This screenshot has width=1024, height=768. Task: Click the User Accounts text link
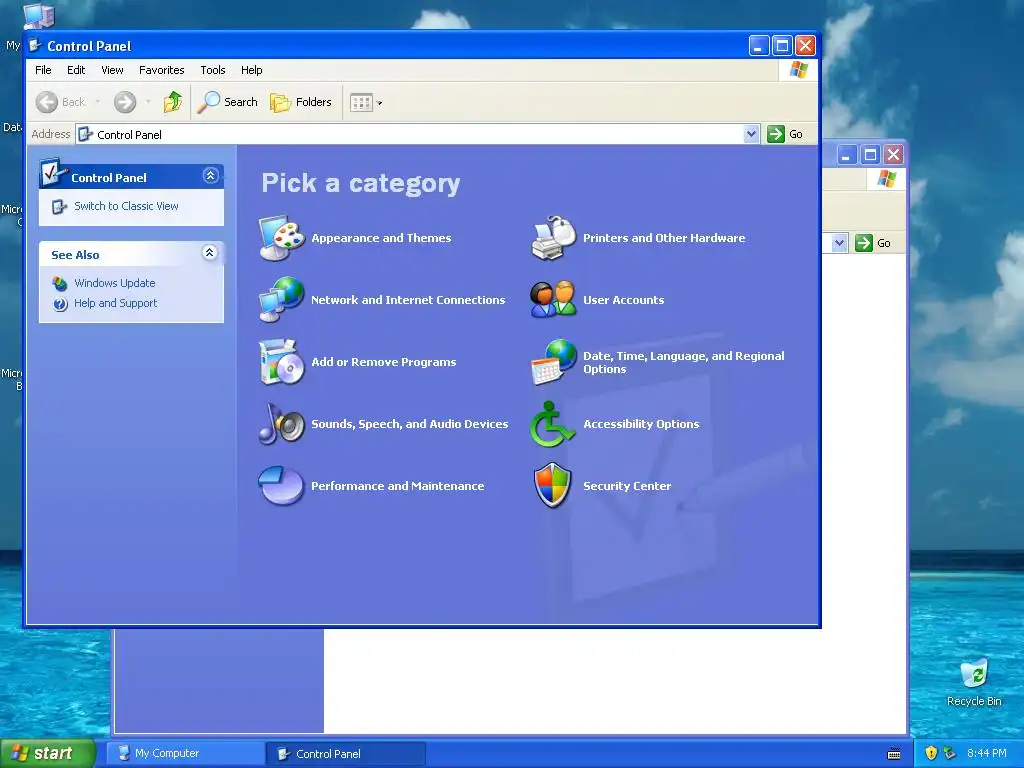[x=624, y=300]
